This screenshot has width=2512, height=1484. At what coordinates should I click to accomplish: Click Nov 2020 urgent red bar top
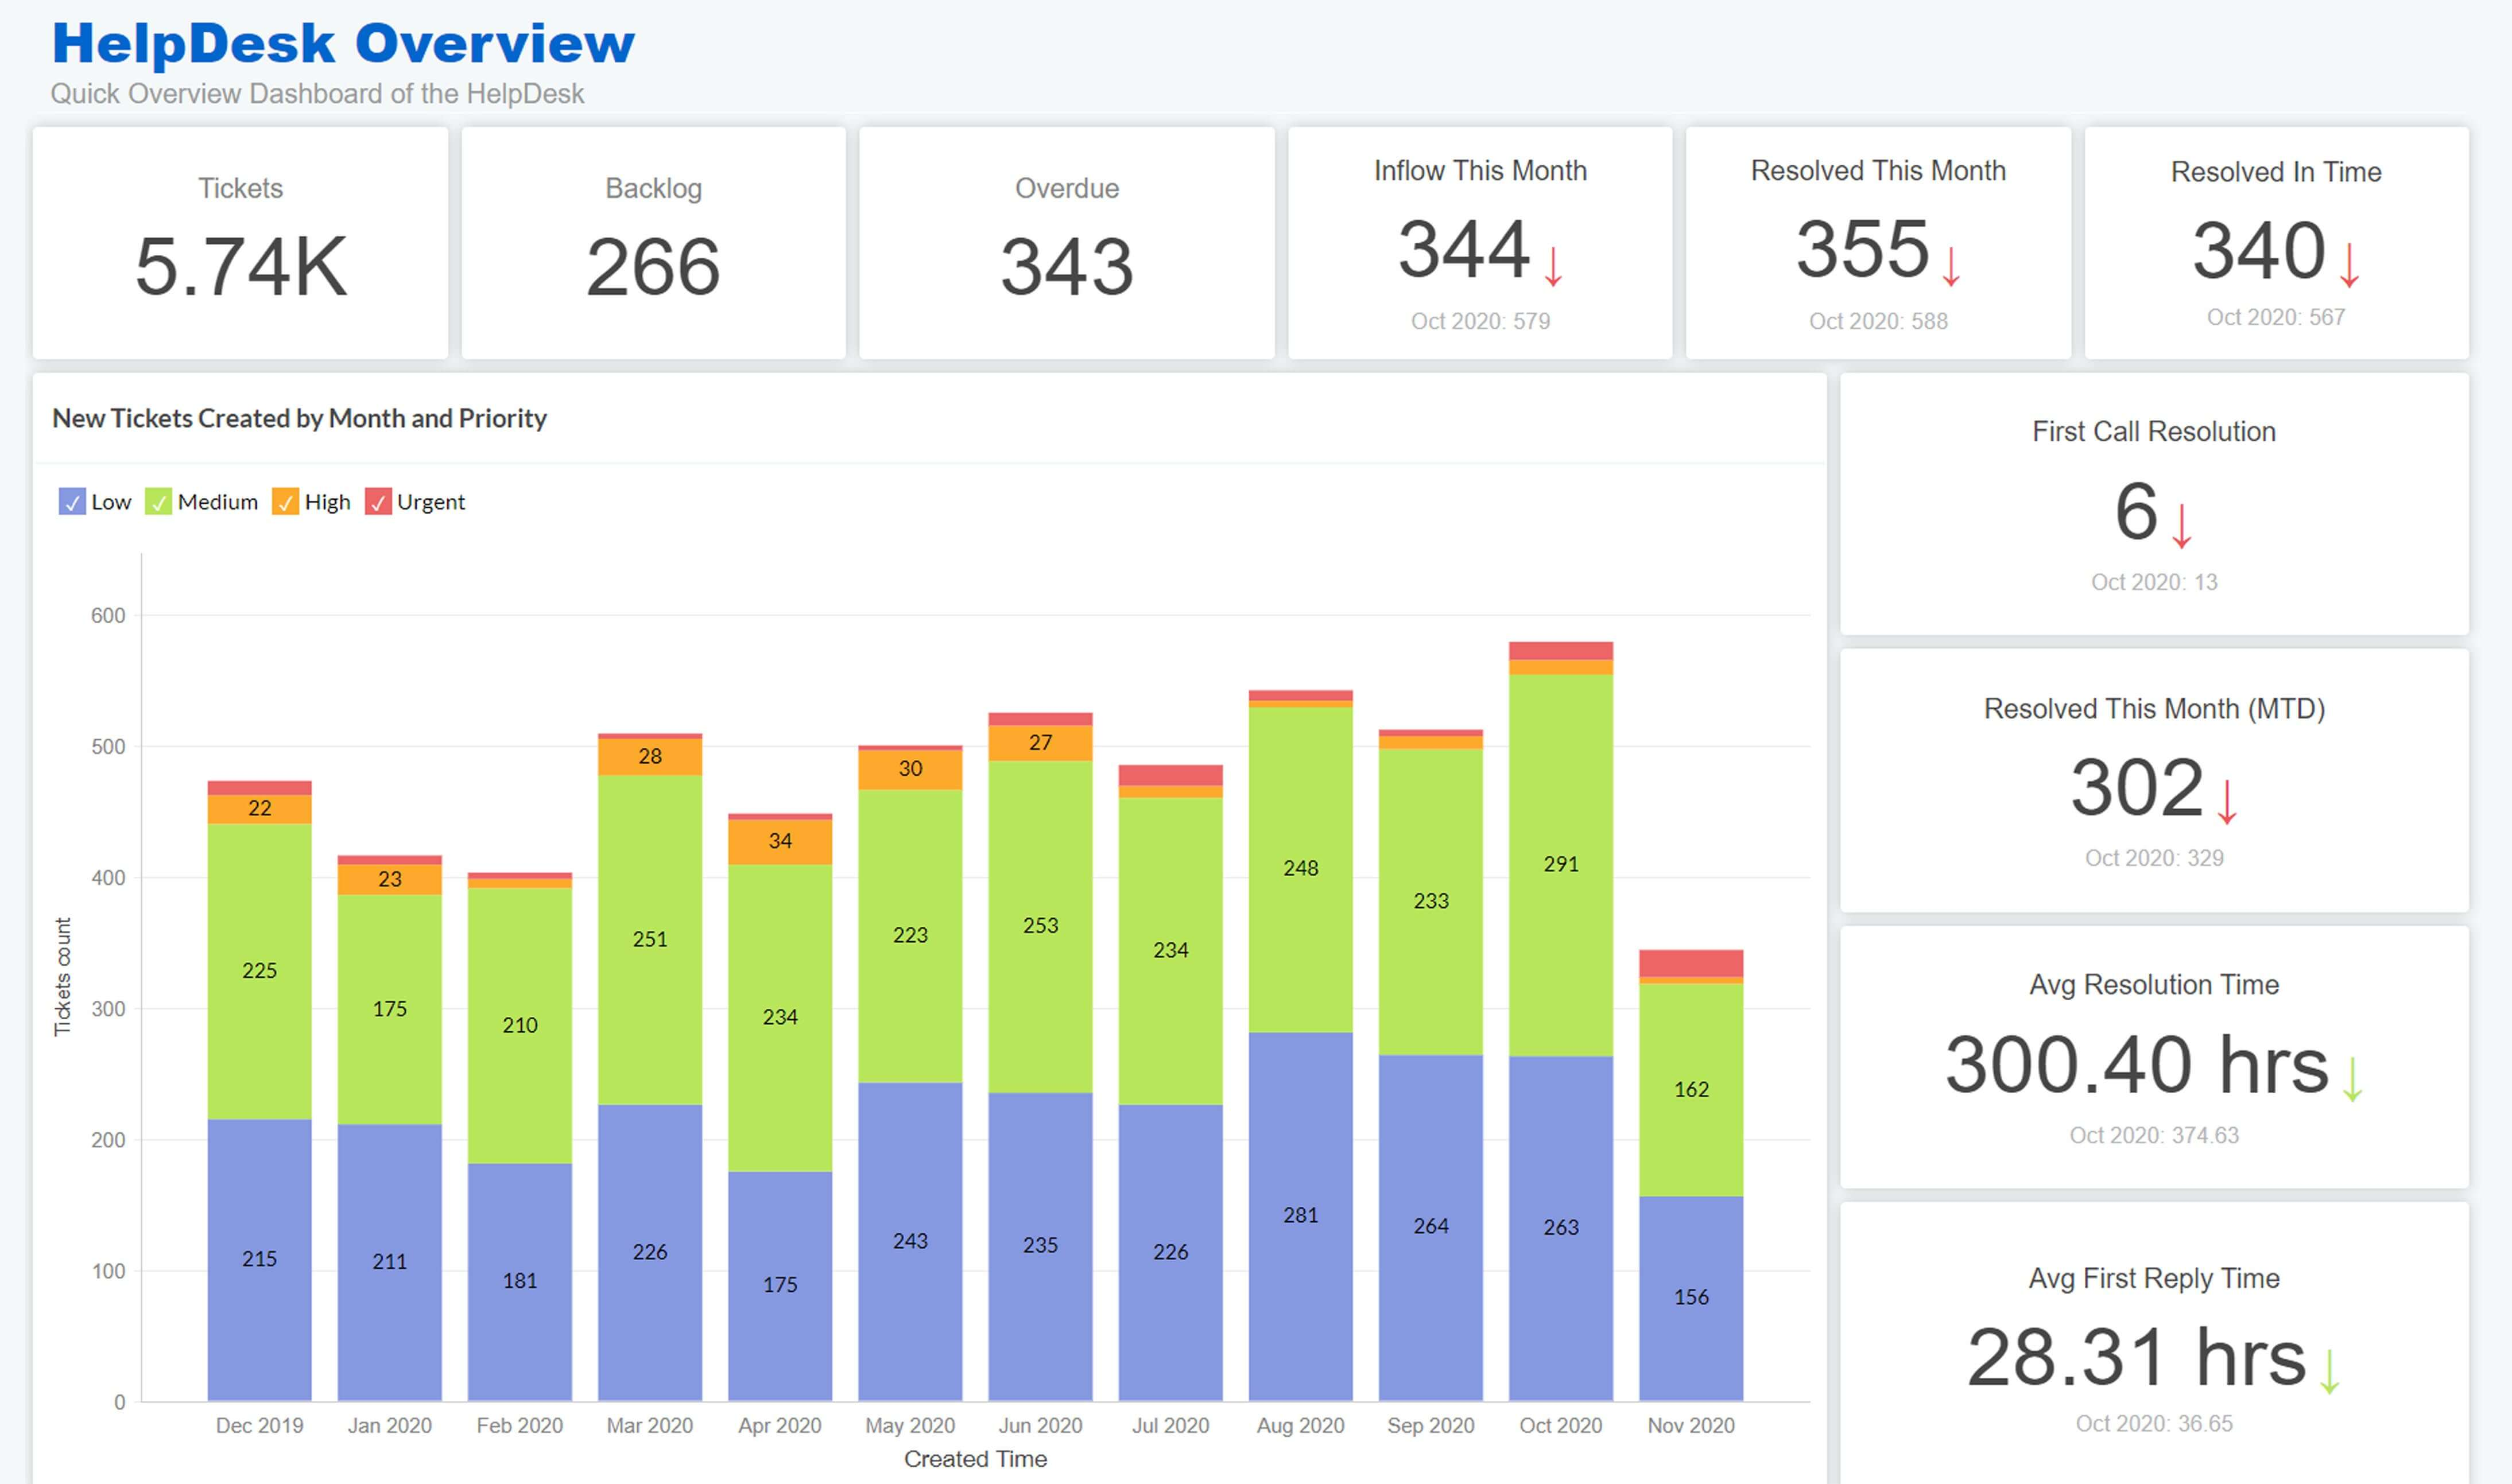(1690, 962)
